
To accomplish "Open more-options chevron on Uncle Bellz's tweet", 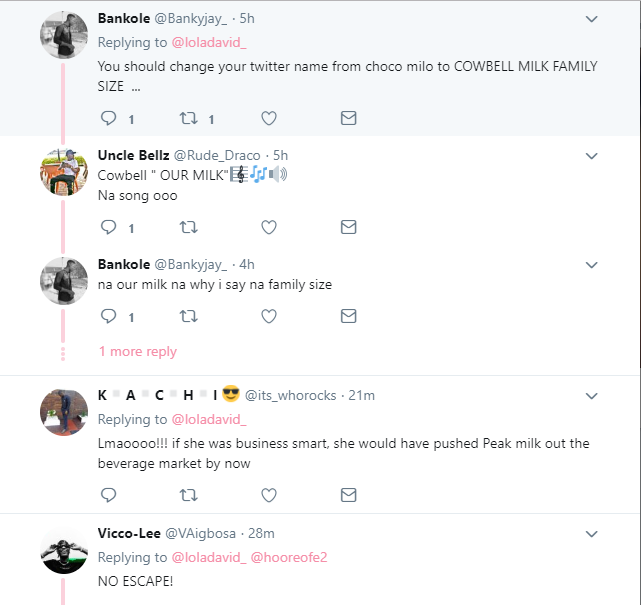I will click(591, 156).
